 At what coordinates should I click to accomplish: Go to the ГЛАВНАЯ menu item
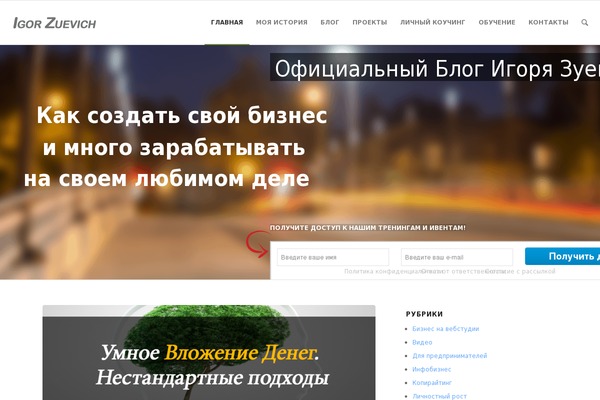tap(227, 22)
